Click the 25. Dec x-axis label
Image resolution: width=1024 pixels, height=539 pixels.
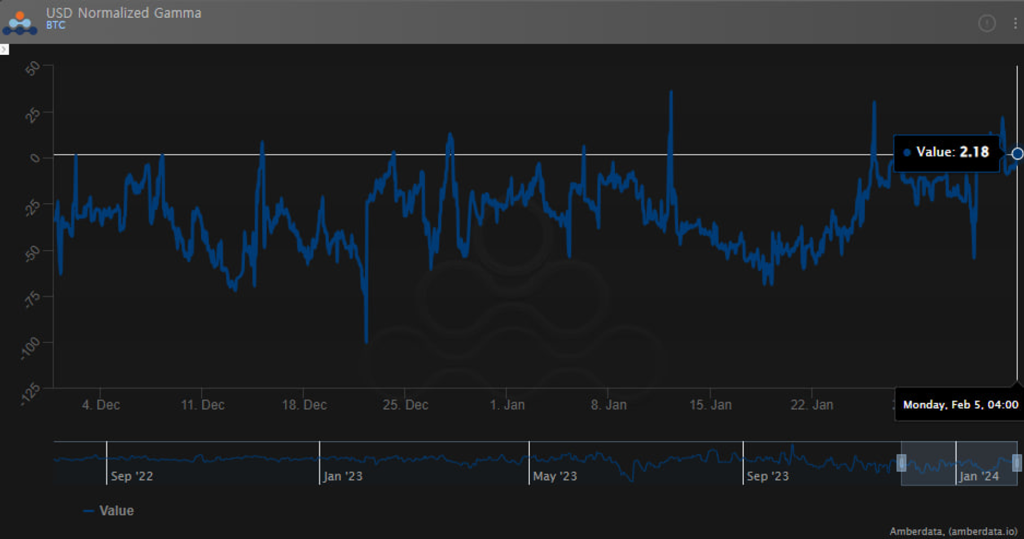(406, 405)
